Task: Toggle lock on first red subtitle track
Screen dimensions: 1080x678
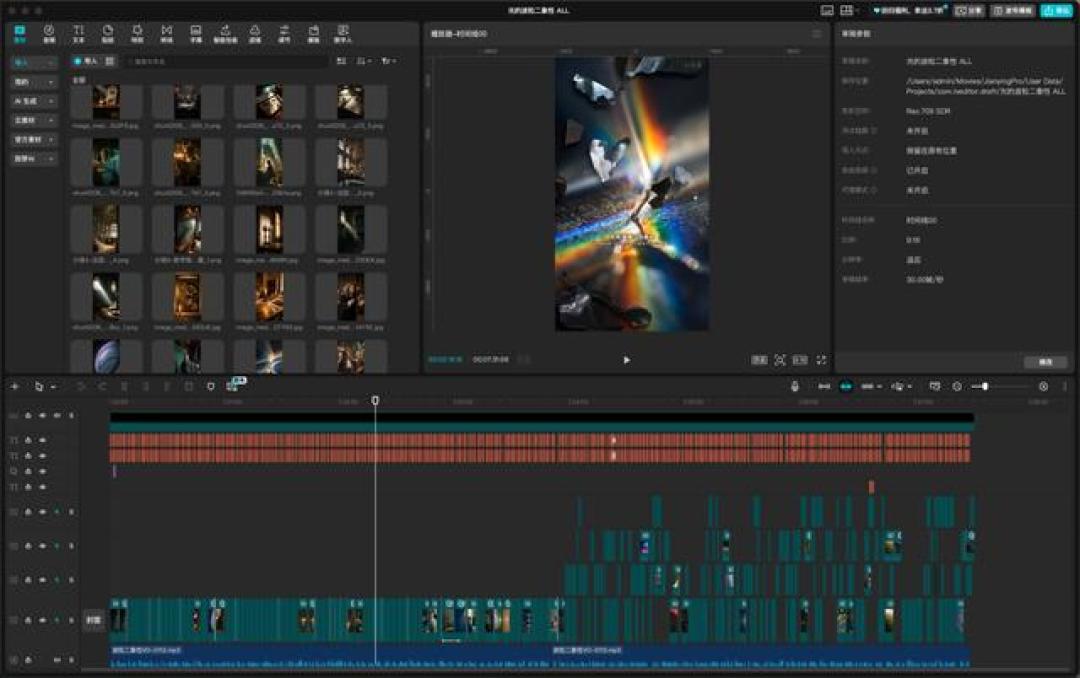Action: 28,440
